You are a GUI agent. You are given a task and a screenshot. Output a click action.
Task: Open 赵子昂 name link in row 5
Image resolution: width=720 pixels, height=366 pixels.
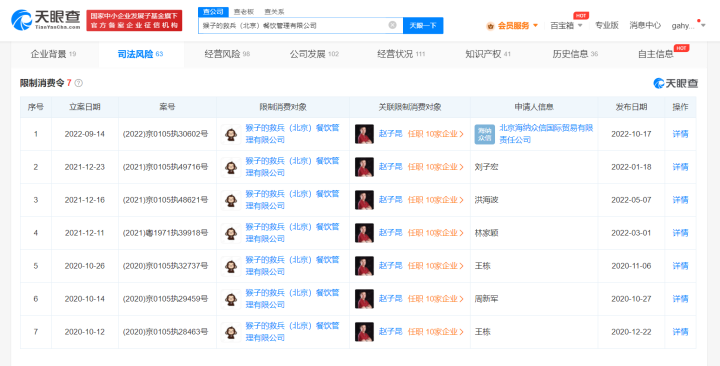[x=390, y=266]
